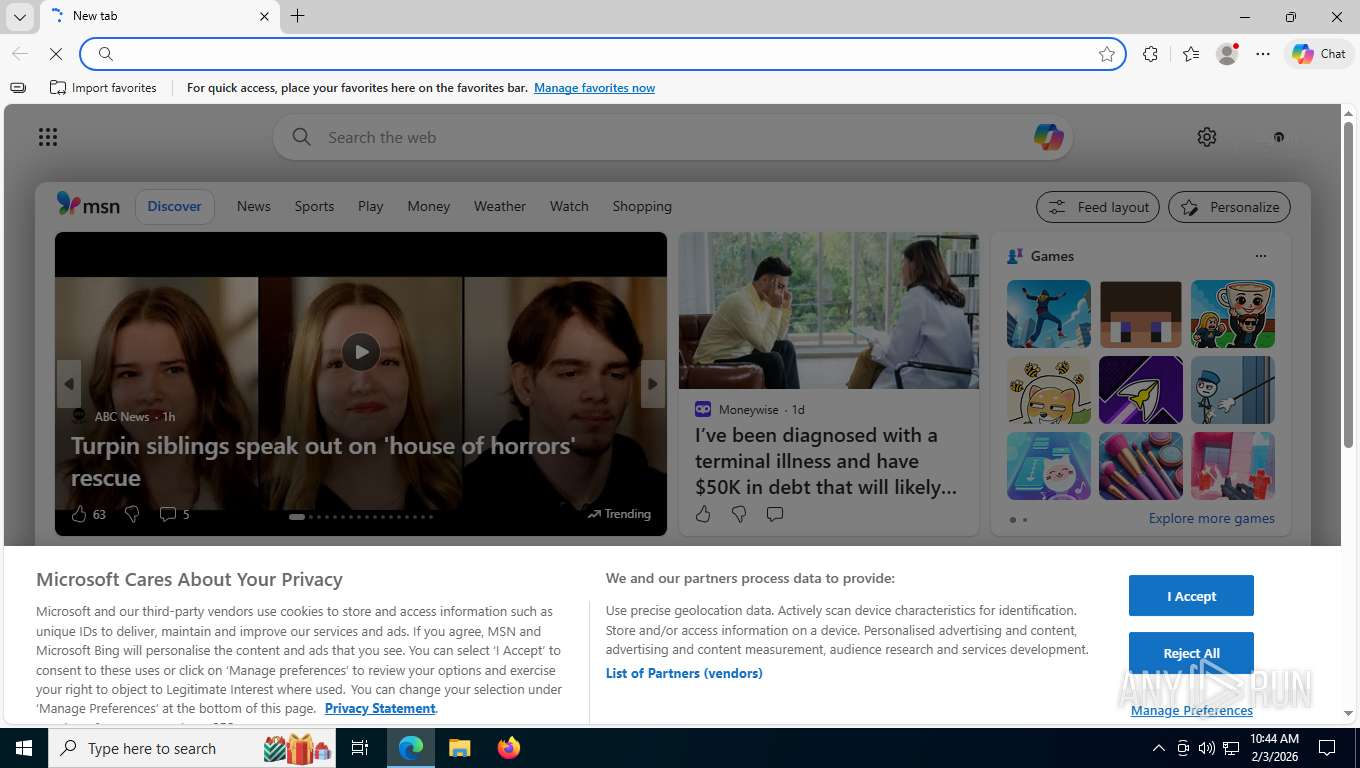Open Copilot Chat button

click(1319, 54)
